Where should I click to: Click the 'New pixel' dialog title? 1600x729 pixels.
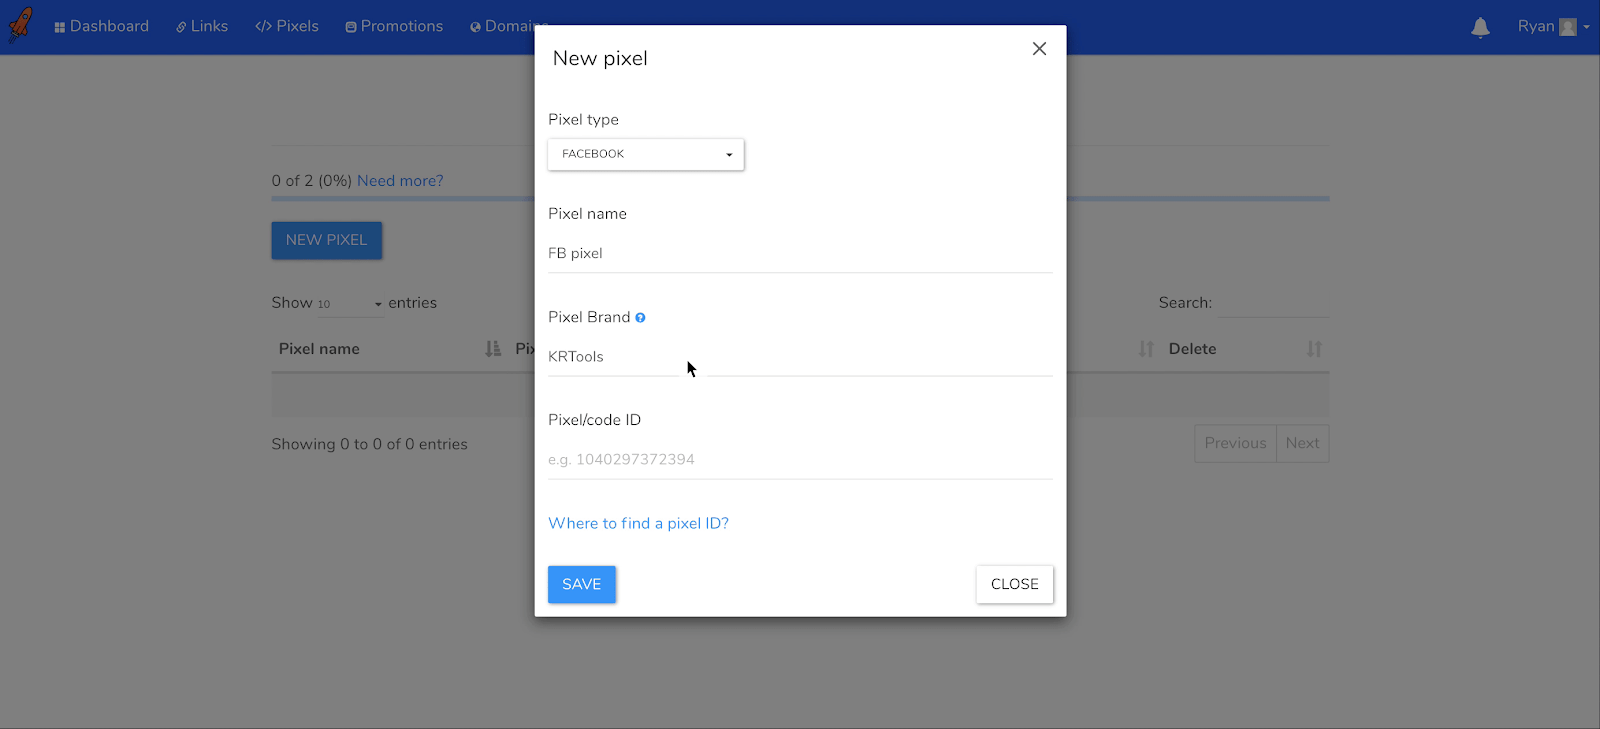pyautogui.click(x=600, y=58)
